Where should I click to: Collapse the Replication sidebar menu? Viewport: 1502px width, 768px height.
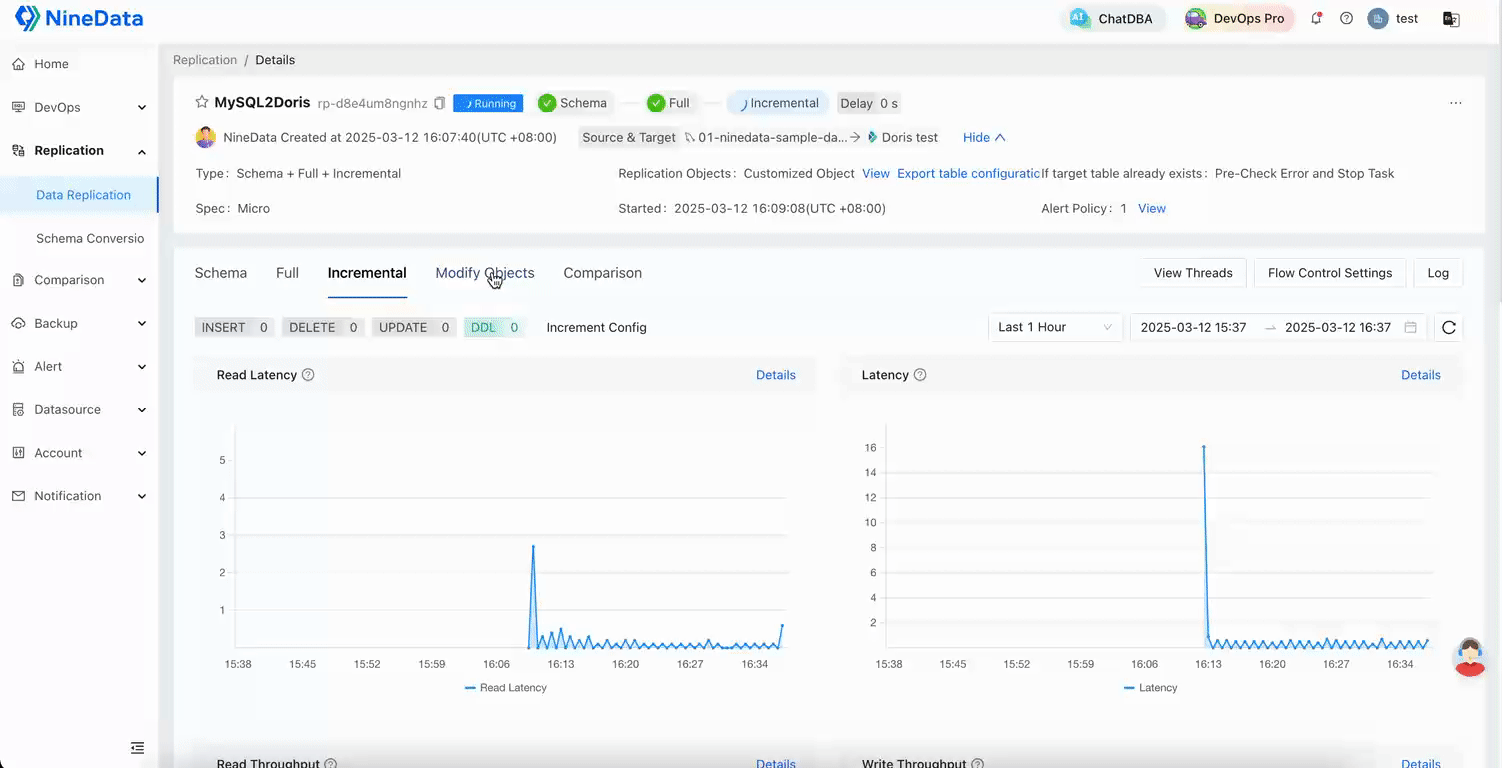pos(79,150)
